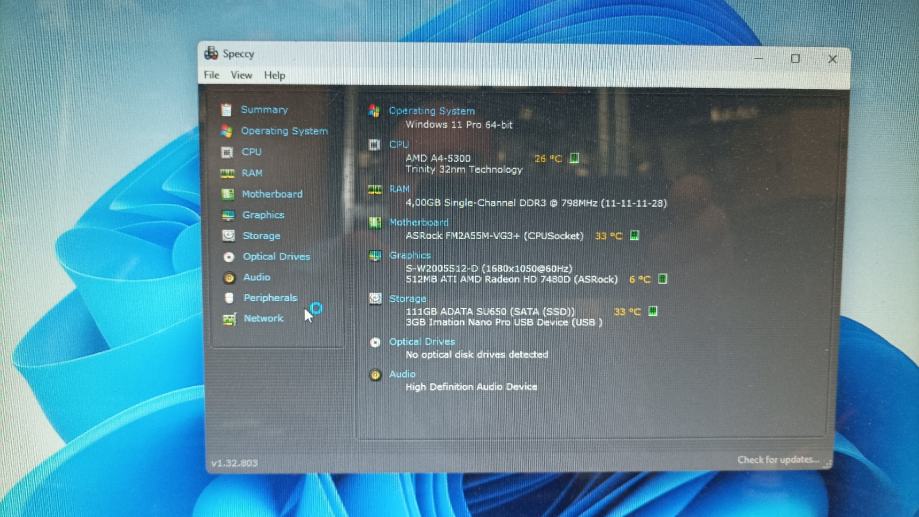
Task: Click the Network card icon in sidebar
Action: coord(229,319)
